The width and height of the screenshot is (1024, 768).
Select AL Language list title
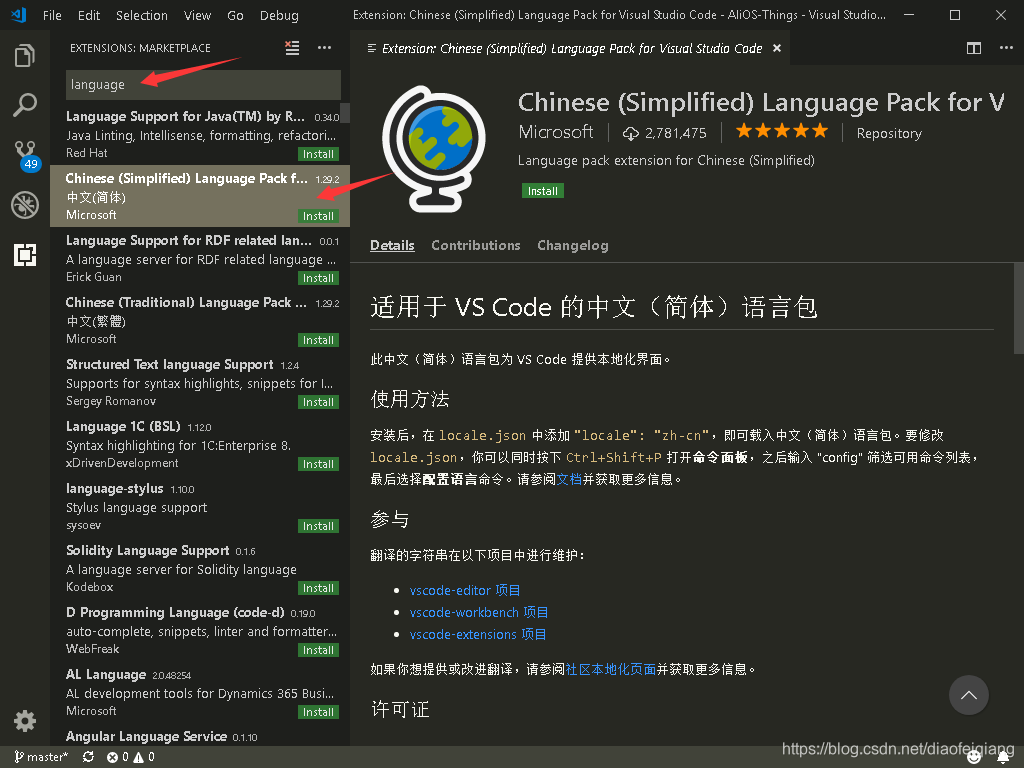tap(106, 675)
